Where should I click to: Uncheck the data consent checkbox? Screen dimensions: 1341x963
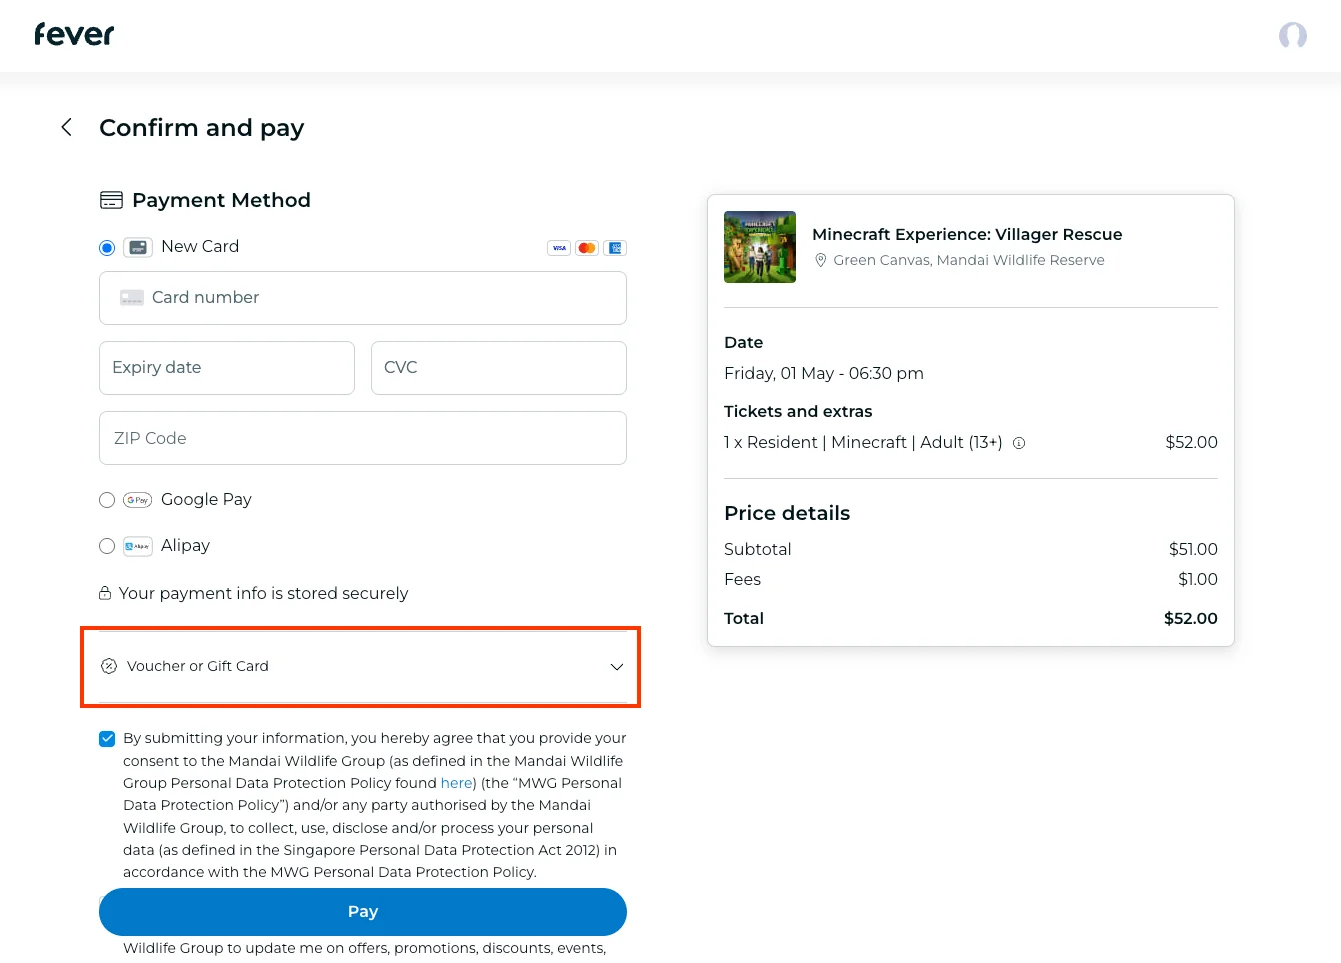(107, 739)
